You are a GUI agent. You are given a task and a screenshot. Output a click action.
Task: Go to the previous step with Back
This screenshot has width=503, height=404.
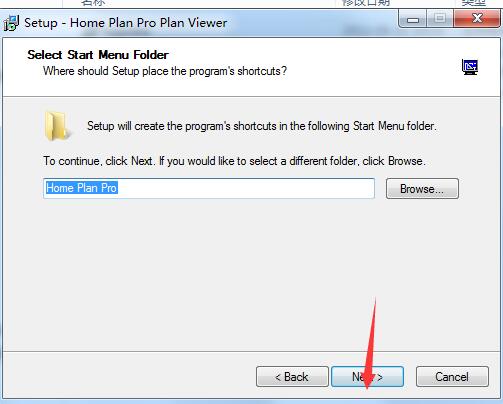[292, 377]
